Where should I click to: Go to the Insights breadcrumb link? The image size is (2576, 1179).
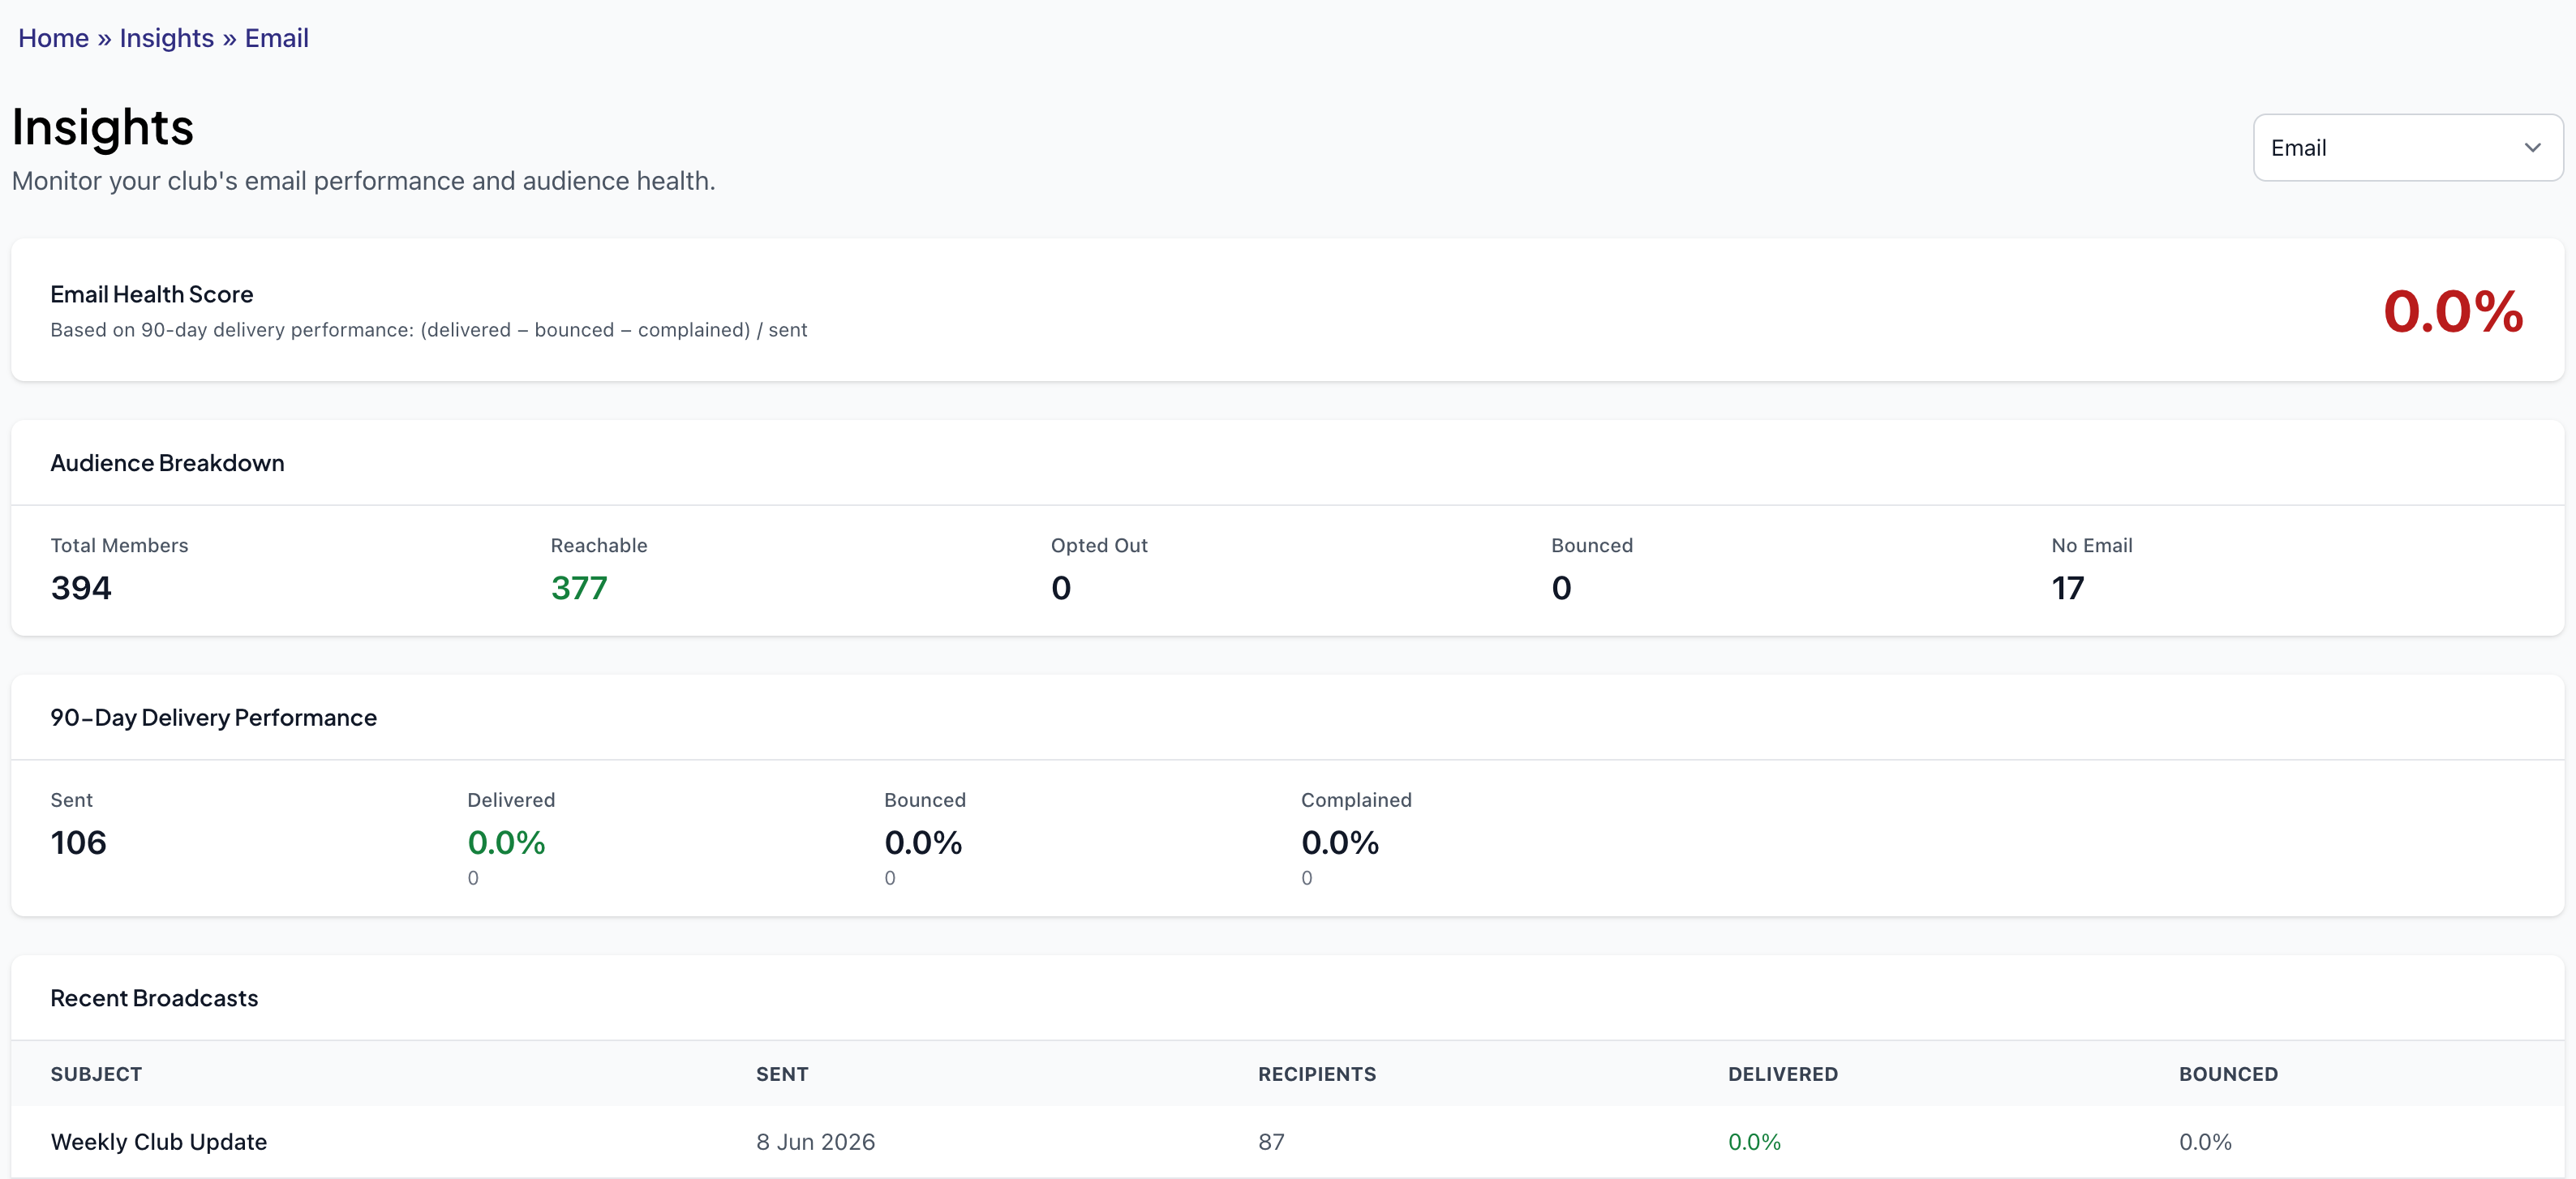[166, 38]
